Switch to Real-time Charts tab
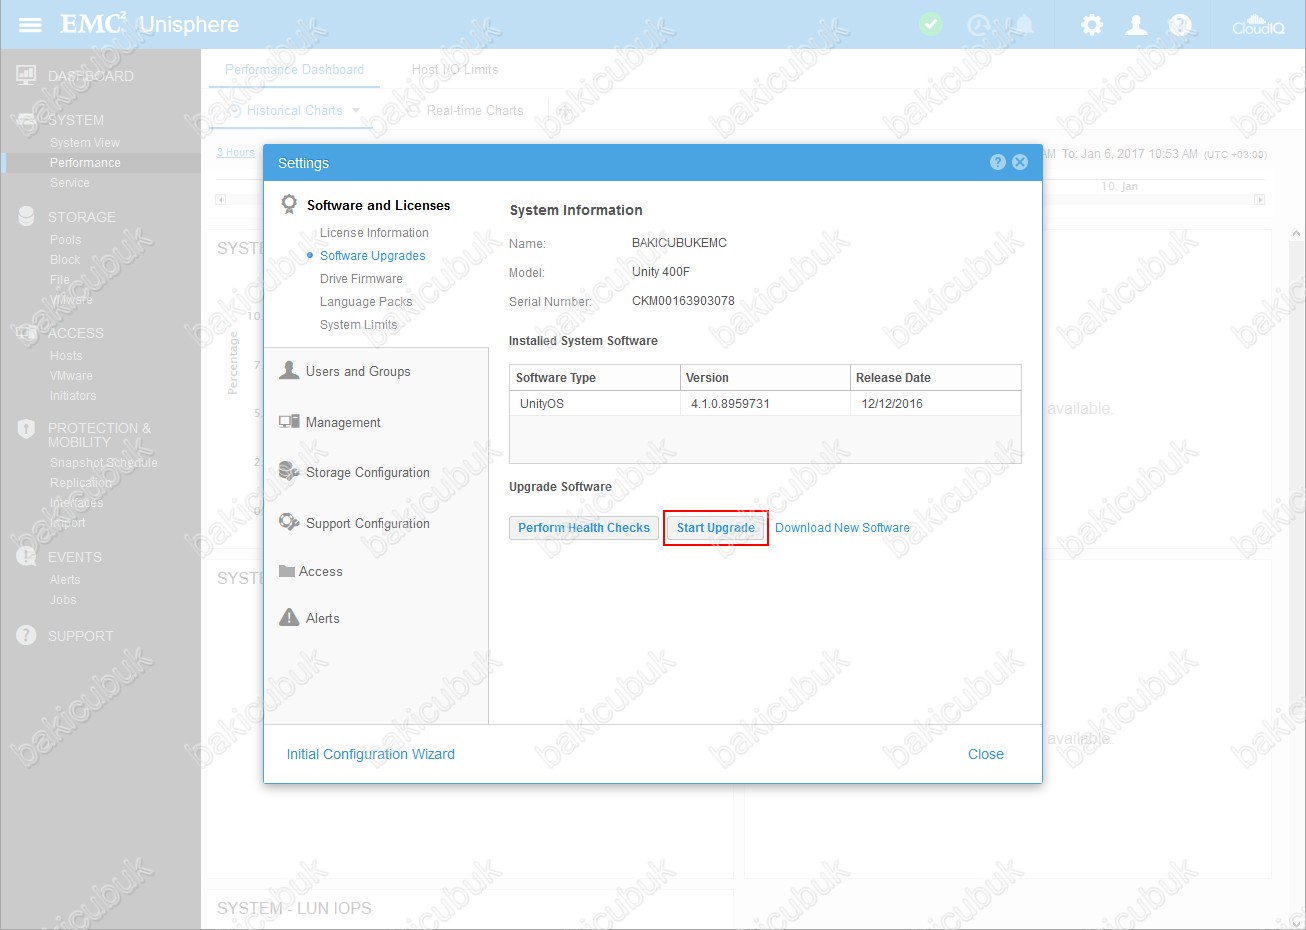 pos(475,111)
